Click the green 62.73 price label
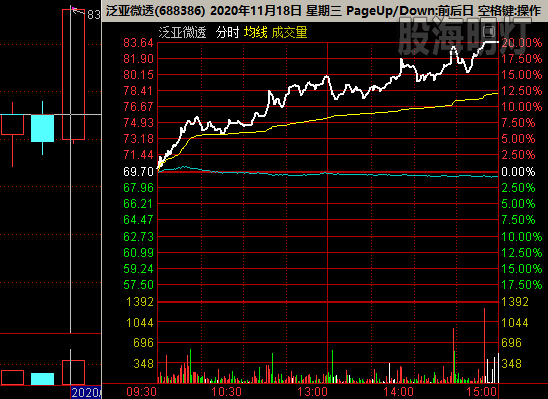548x399 pixels. pyautogui.click(x=138, y=237)
